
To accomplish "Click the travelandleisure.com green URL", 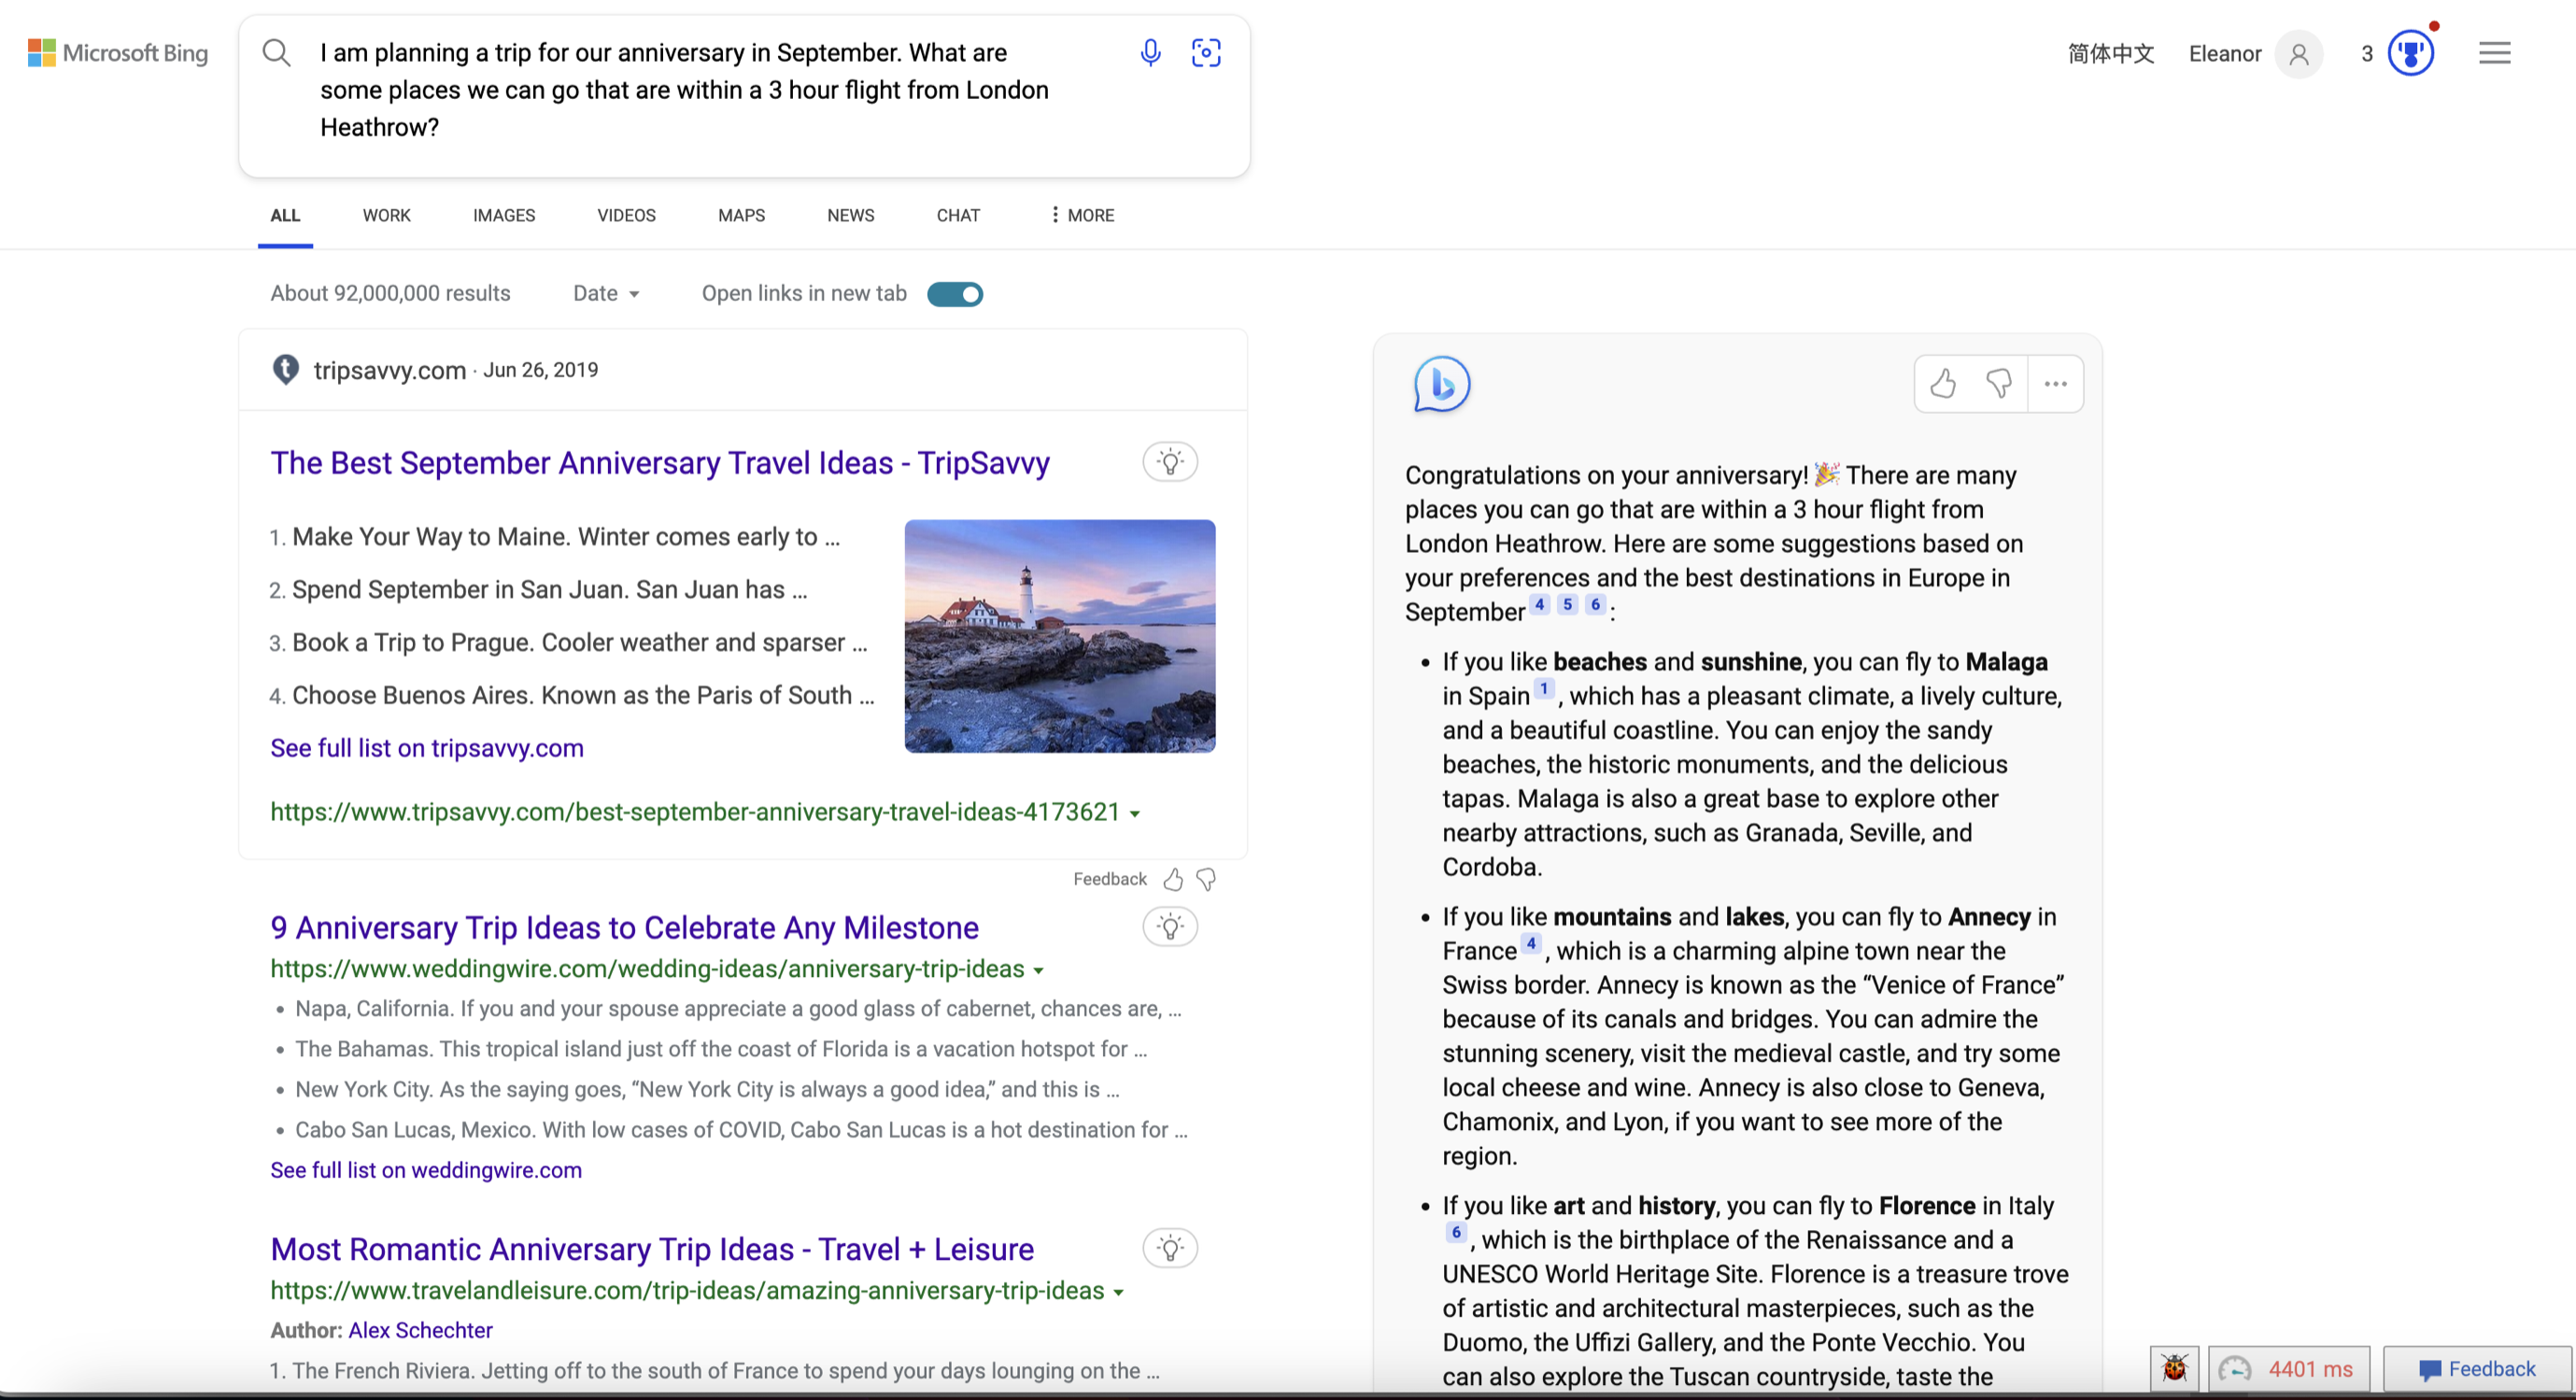I will [x=687, y=1291].
